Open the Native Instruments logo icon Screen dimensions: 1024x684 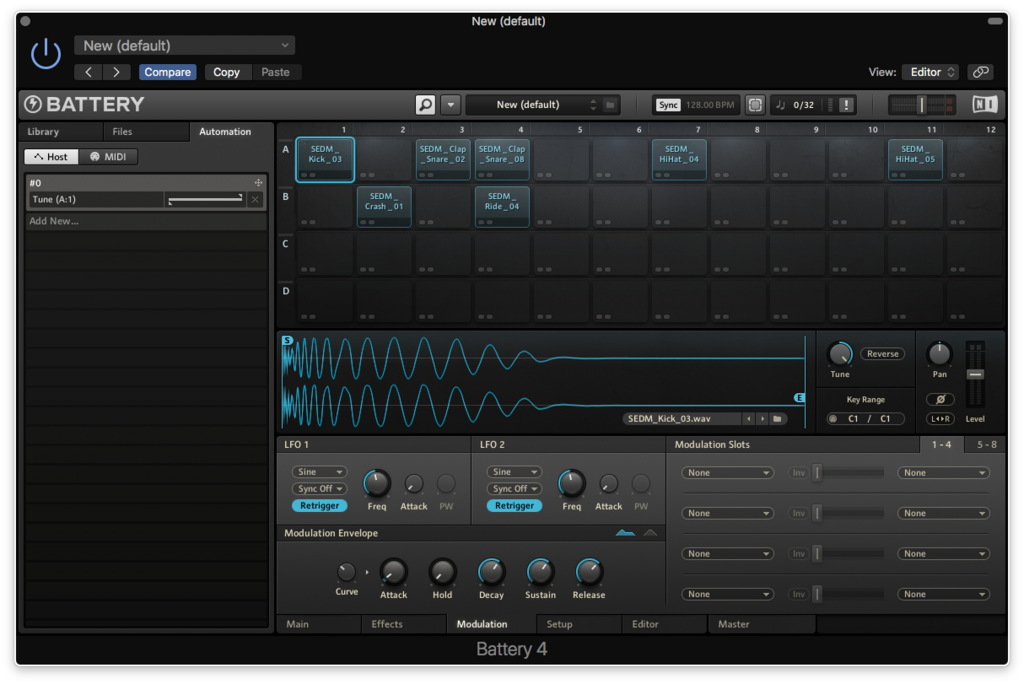[x=985, y=104]
